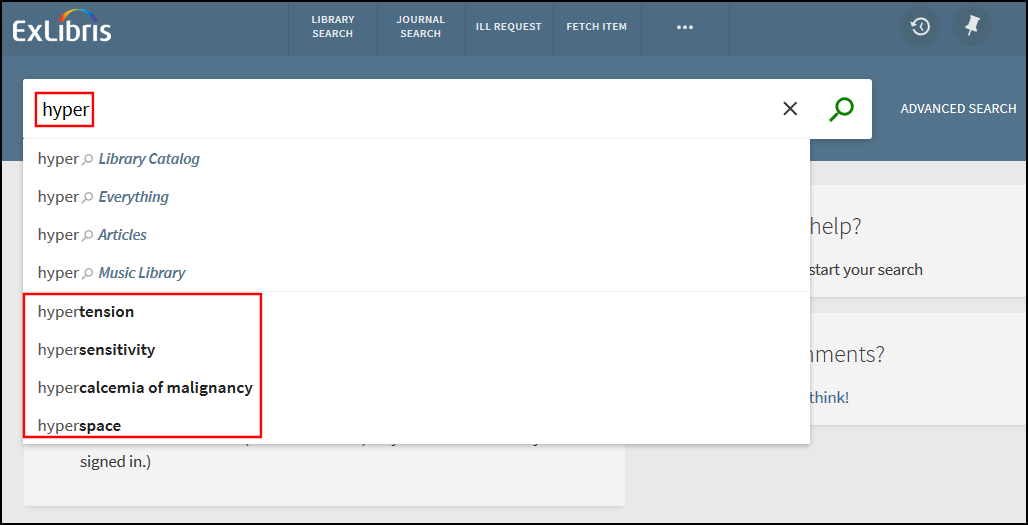Open Advanced Search
This screenshot has width=1028, height=525.
click(x=957, y=109)
